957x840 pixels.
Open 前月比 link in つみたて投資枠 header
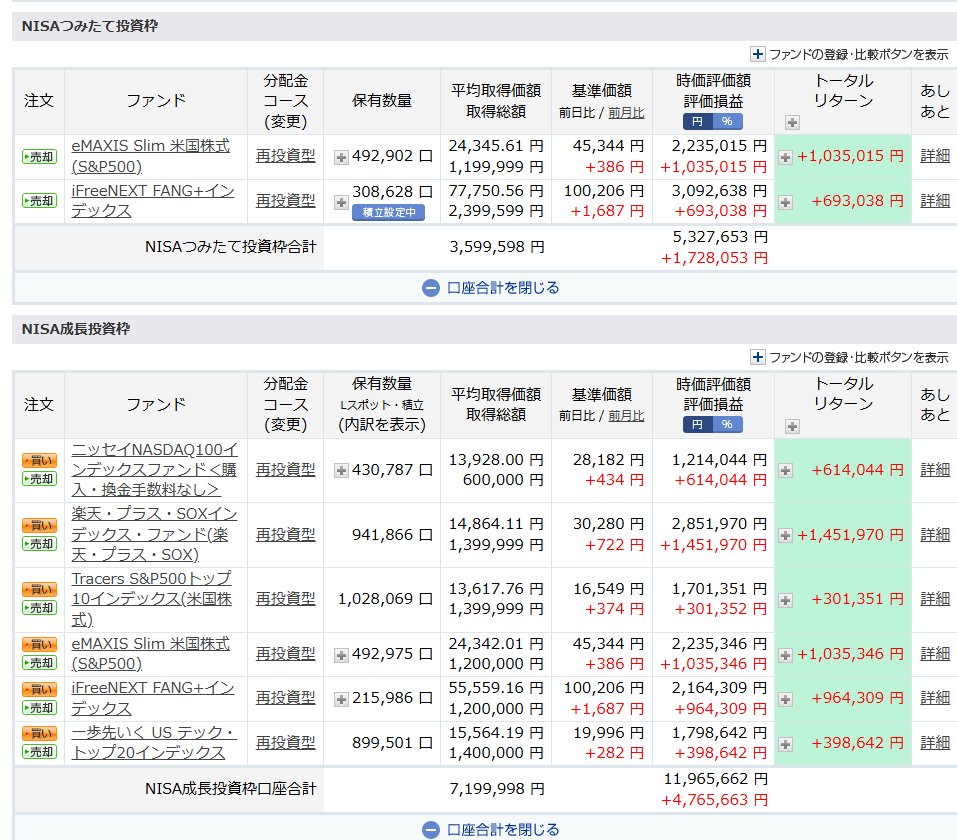[626, 113]
